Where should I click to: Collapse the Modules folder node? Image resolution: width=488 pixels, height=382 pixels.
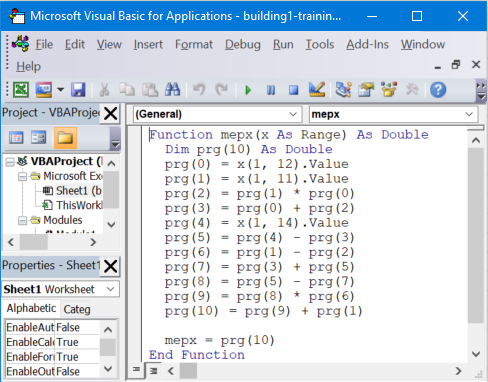pos(23,220)
